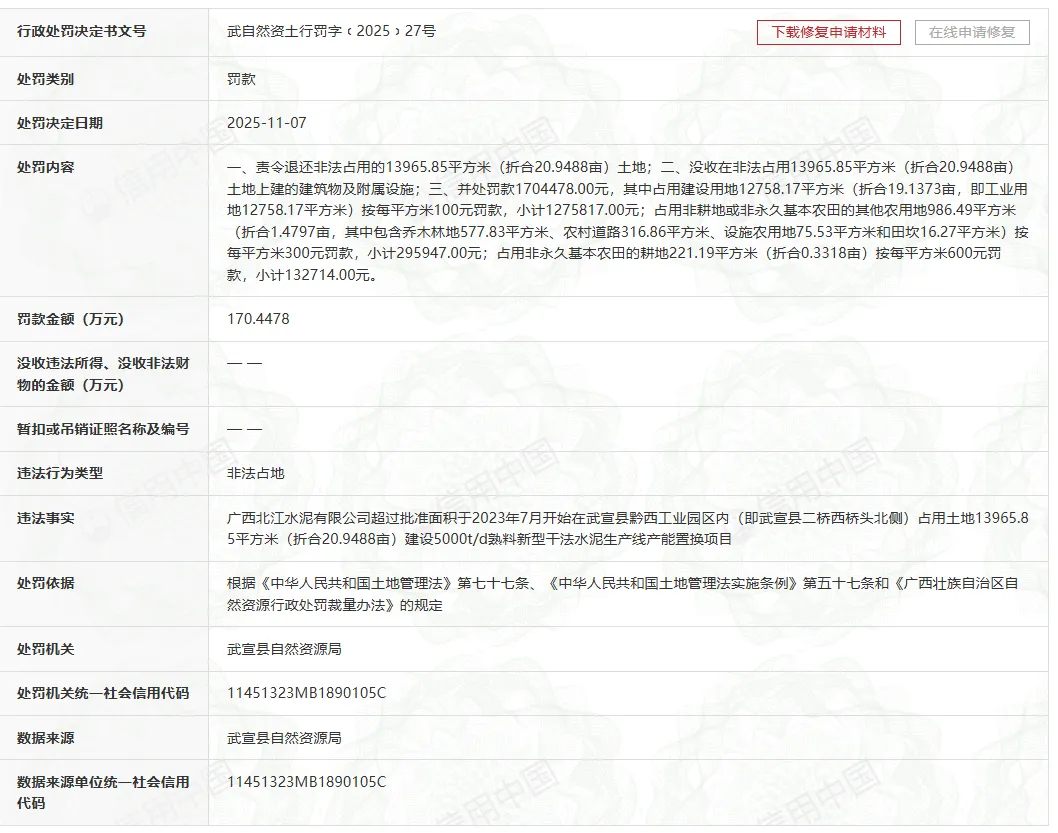The height and width of the screenshot is (833, 1058).
Task: Click the 行政处罚决定书文号 label
Action: [x=82, y=31]
